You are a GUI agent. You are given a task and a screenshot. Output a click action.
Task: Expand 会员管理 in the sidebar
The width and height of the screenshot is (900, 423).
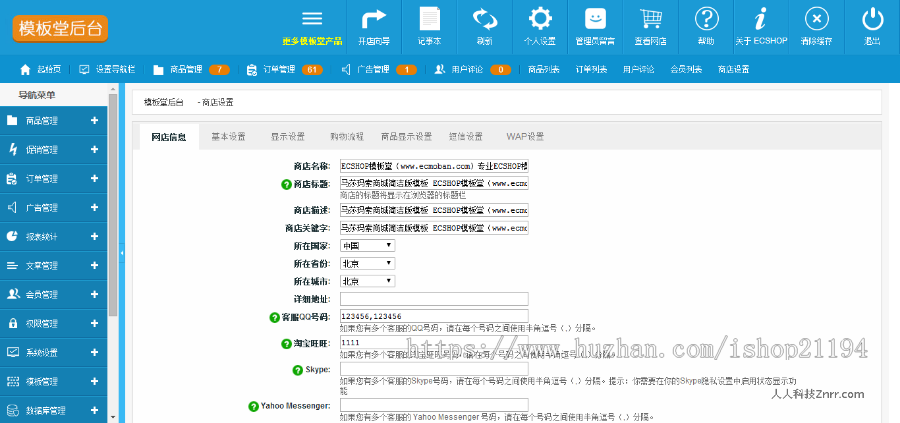[95, 294]
